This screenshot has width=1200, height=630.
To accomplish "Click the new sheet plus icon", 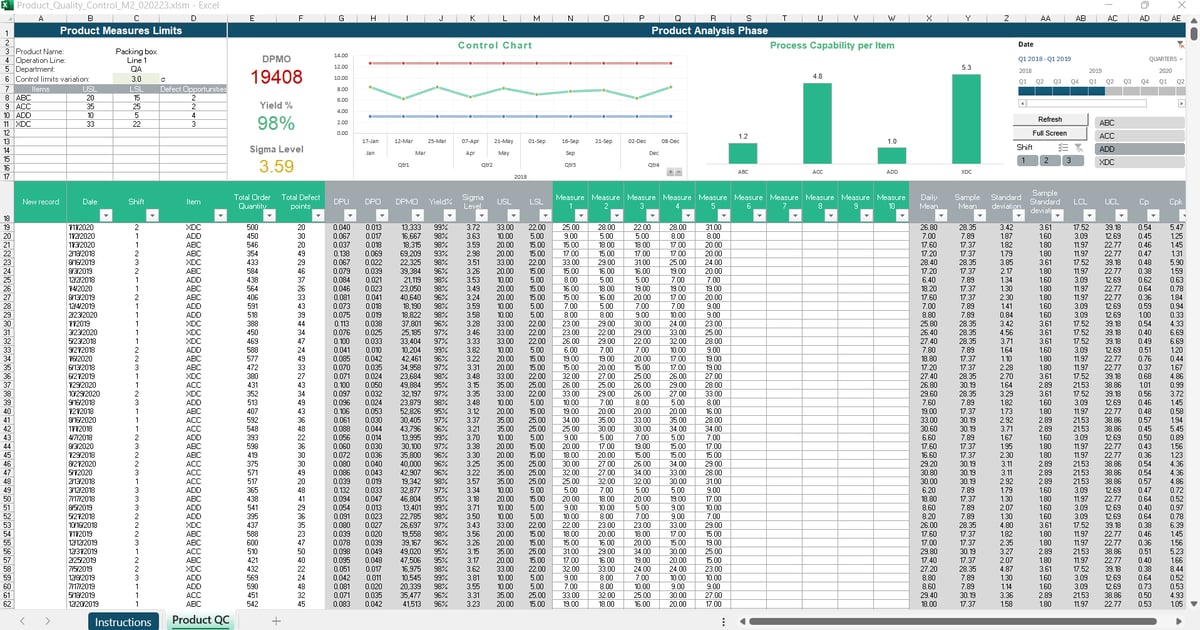I will pyautogui.click(x=274, y=621).
